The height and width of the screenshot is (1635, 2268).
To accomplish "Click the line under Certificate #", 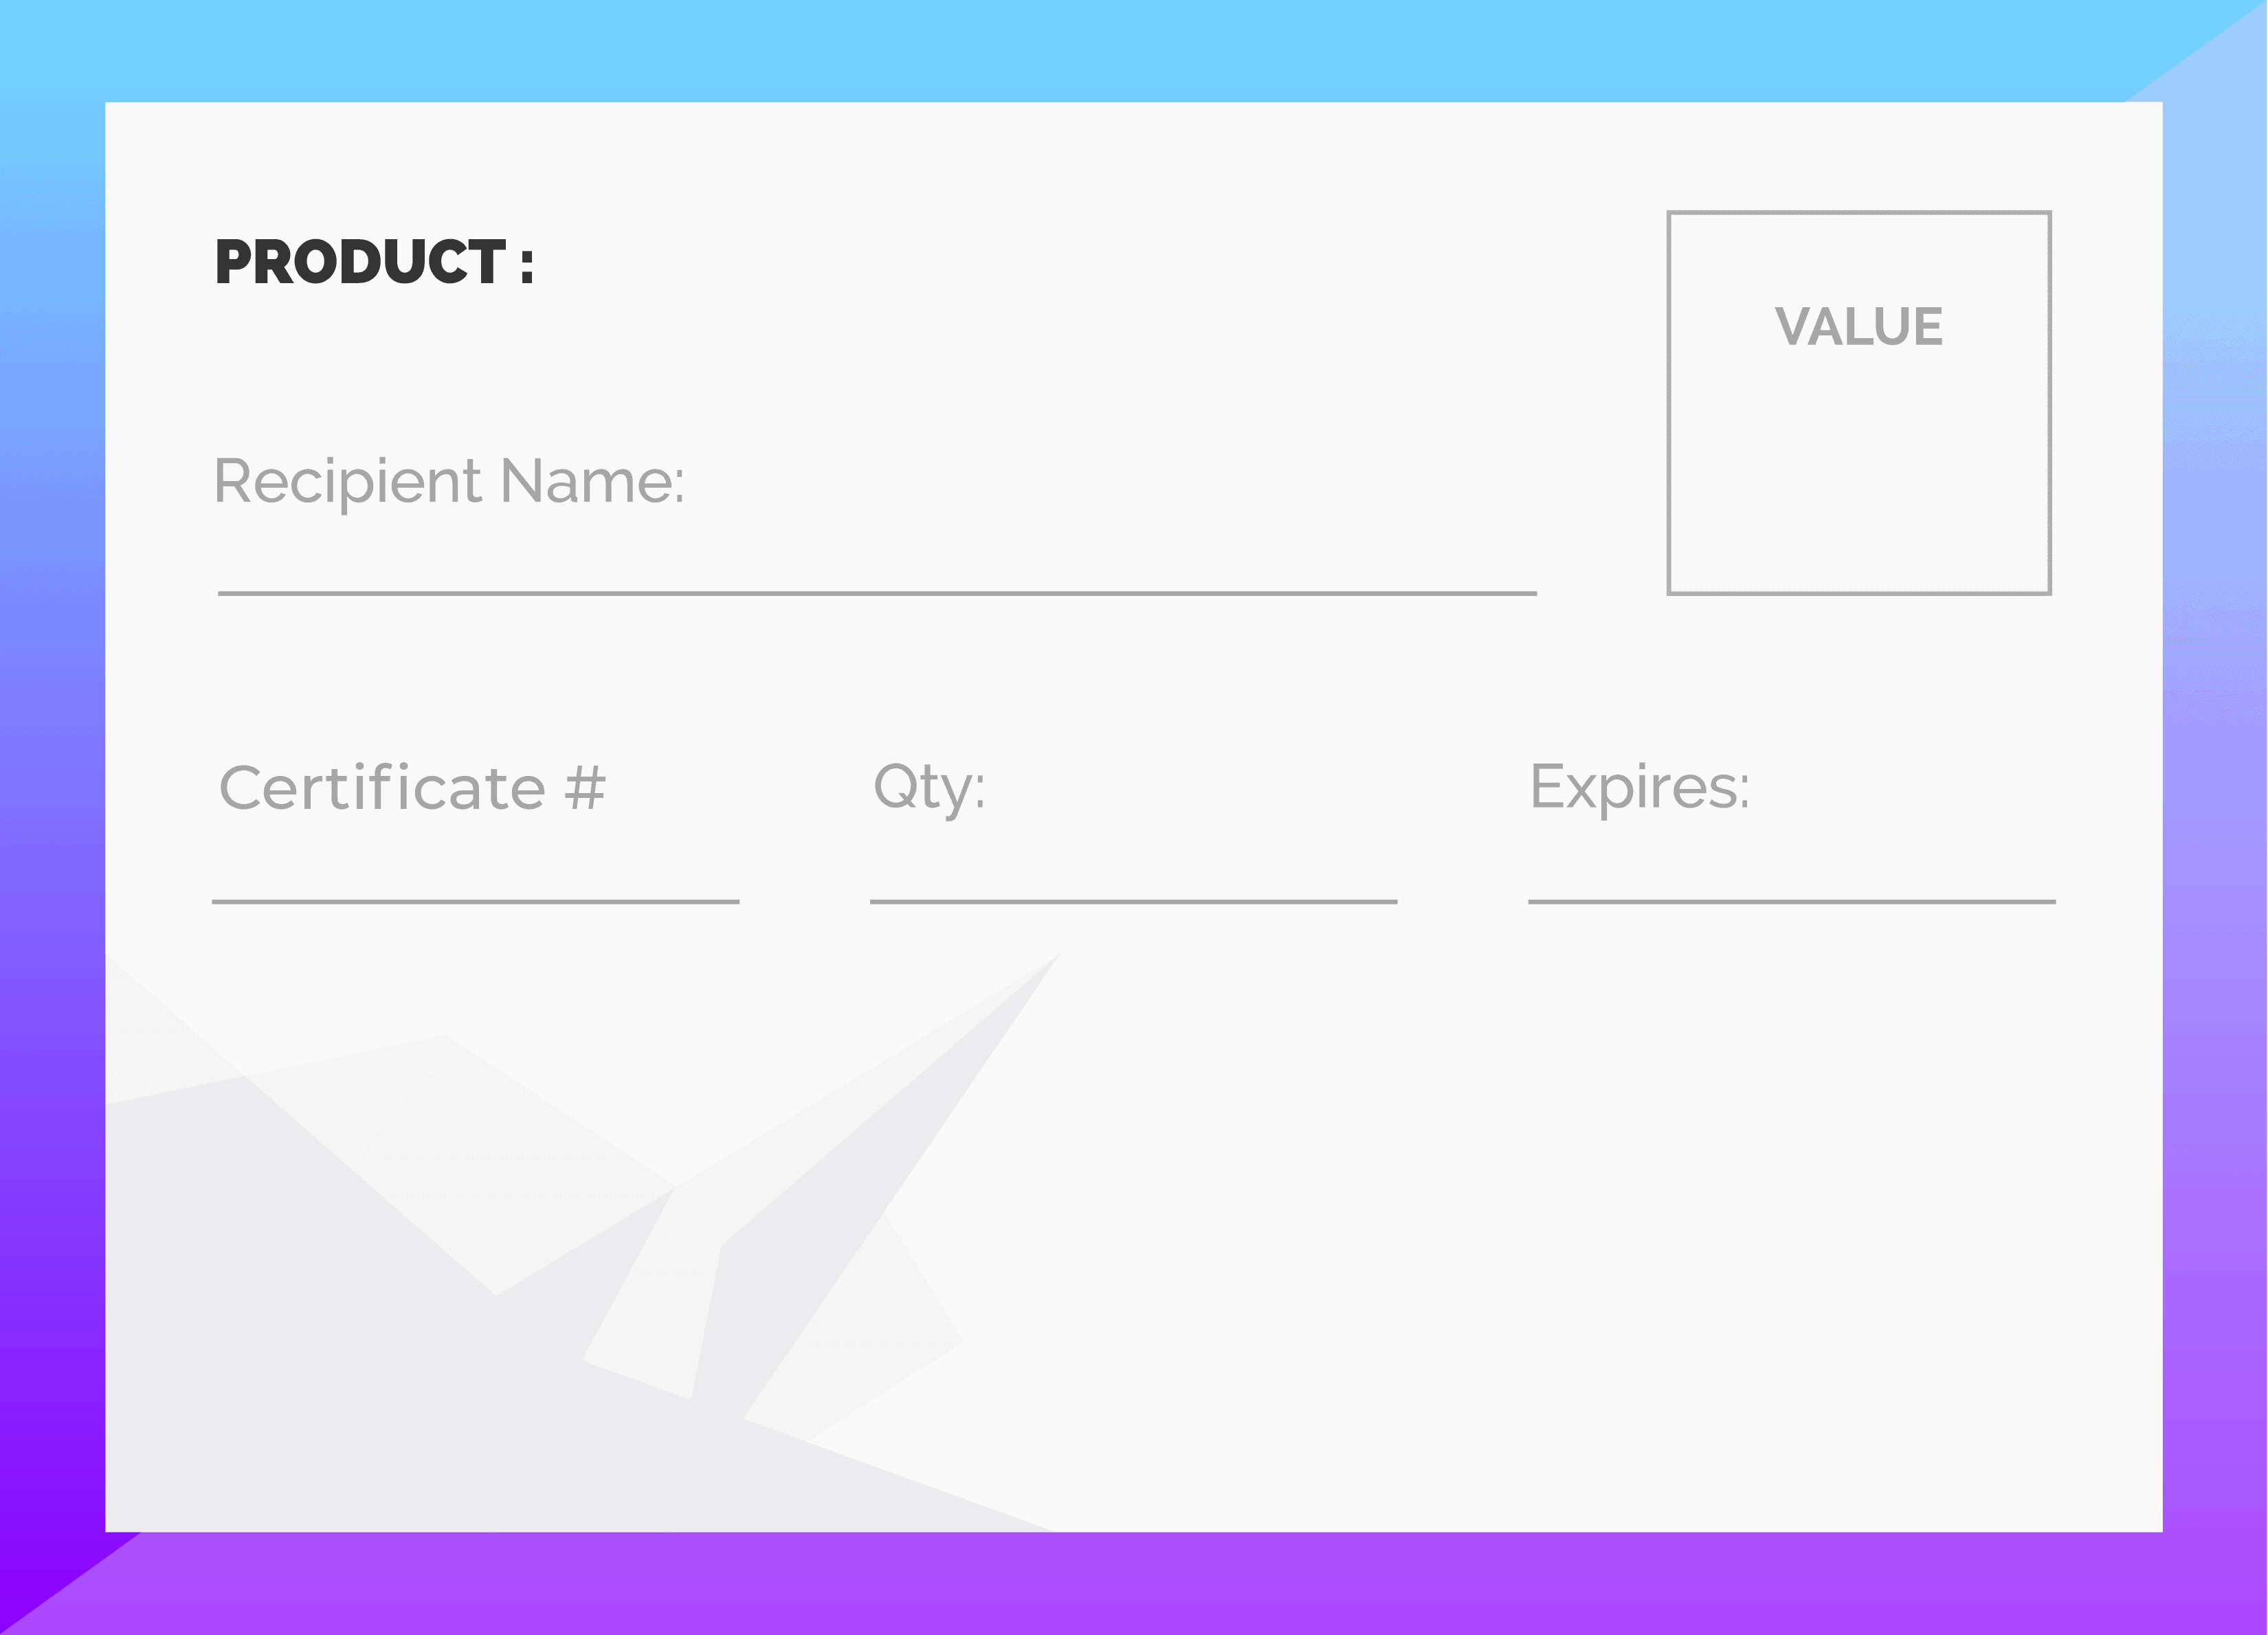I will coord(475,901).
